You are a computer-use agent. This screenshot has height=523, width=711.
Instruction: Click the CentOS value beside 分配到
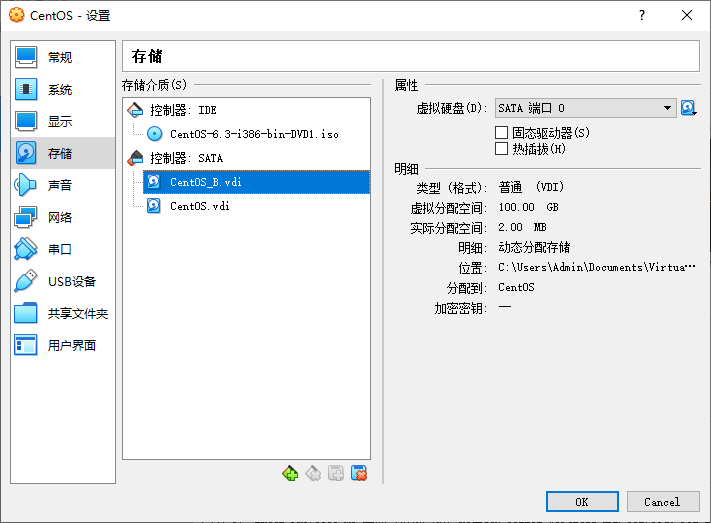(516, 287)
